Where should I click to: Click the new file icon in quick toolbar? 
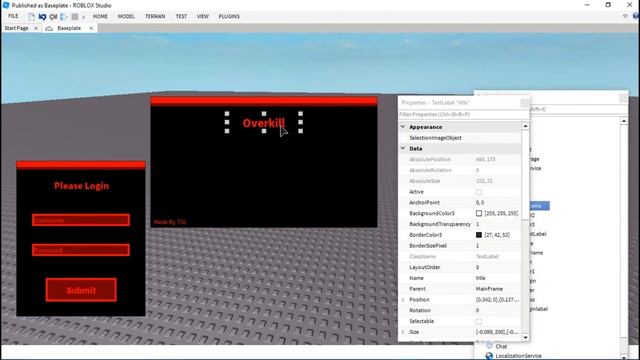31,17
